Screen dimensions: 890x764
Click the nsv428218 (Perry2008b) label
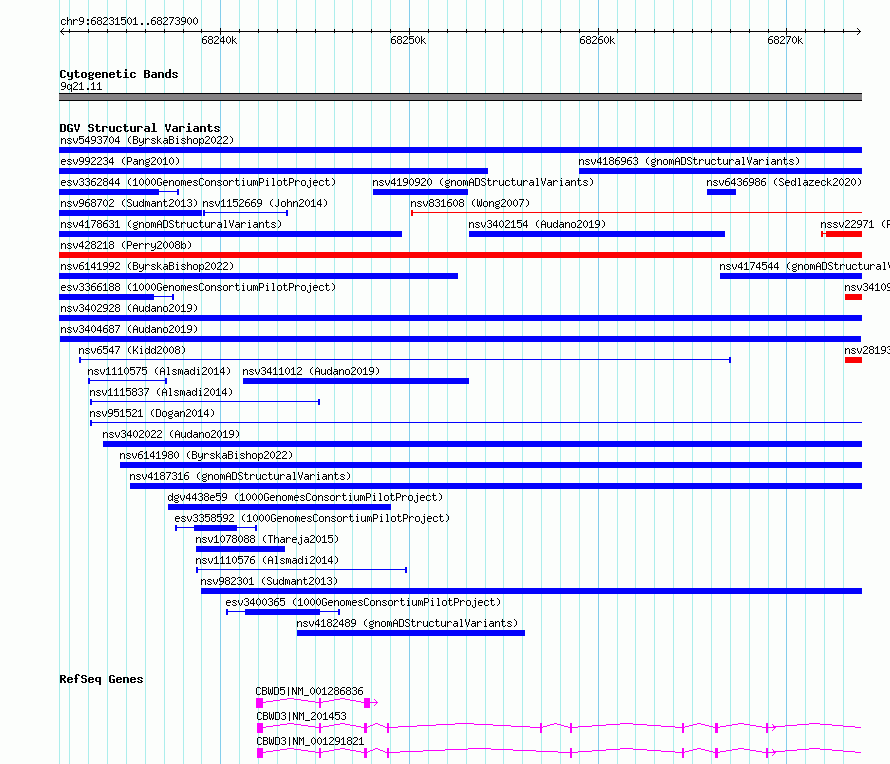click(126, 245)
